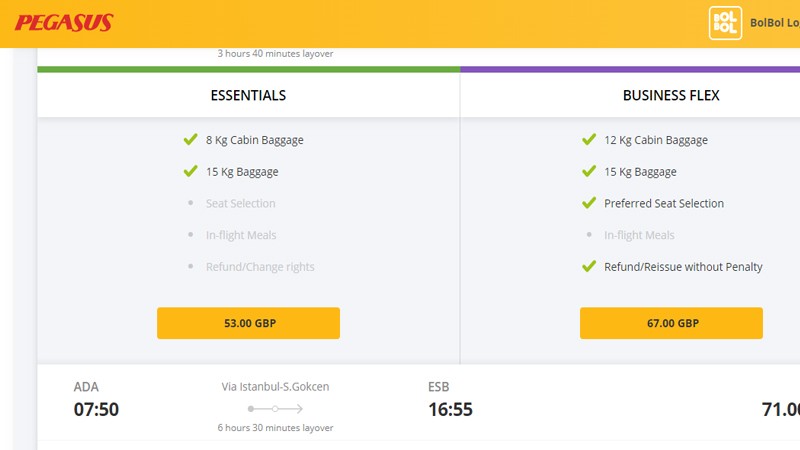The width and height of the screenshot is (800, 450).
Task: Expand the 71.00 price fare options
Action: 780,409
